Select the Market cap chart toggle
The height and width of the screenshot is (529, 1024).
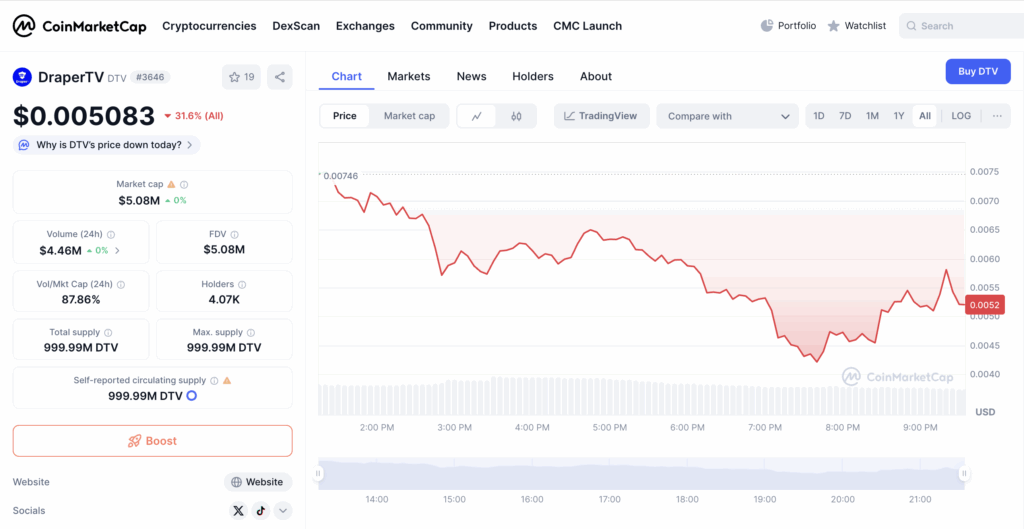point(409,116)
